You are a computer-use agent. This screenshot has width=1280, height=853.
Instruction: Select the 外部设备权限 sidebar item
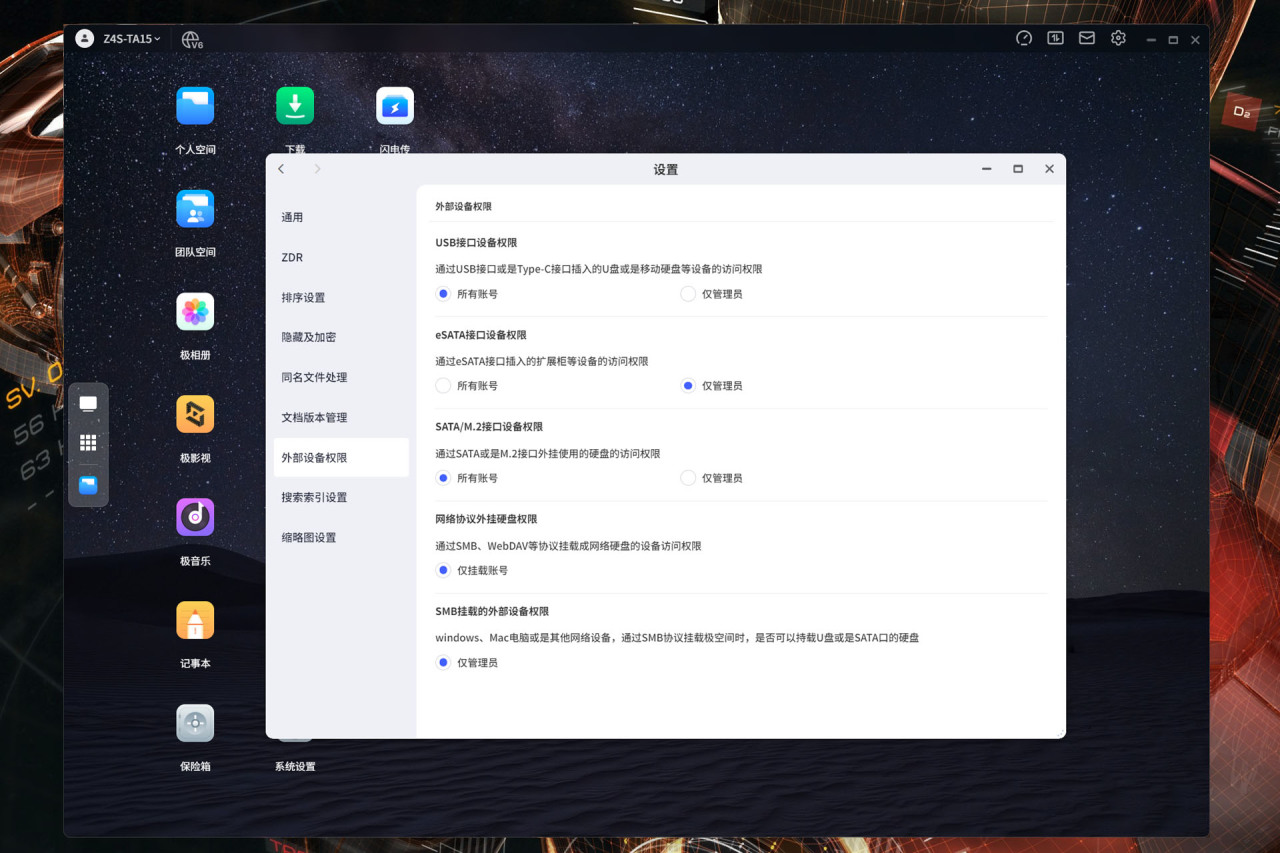pyautogui.click(x=341, y=457)
